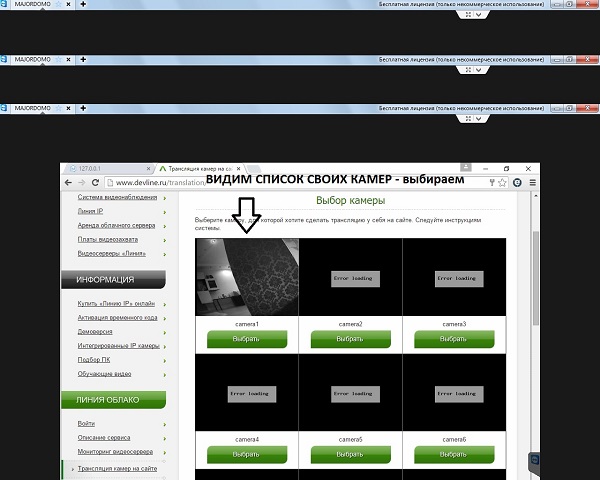Switch to the 127.0.0.1 tab

coord(108,168)
